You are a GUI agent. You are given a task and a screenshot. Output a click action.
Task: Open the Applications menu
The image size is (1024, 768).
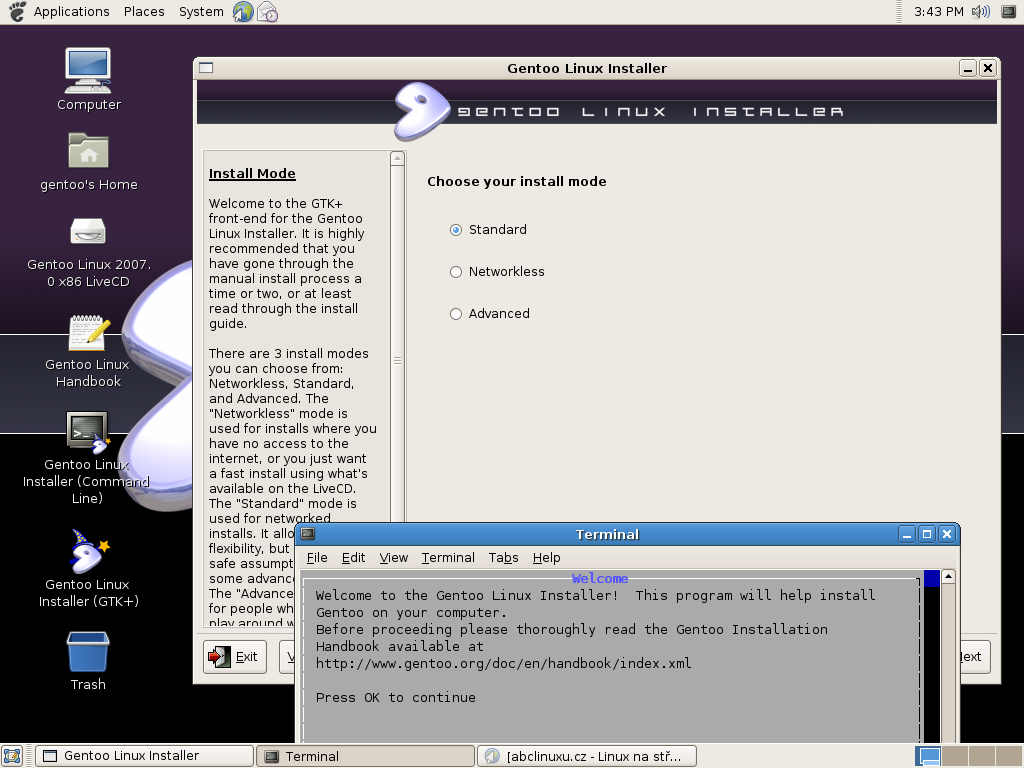pyautogui.click(x=71, y=12)
